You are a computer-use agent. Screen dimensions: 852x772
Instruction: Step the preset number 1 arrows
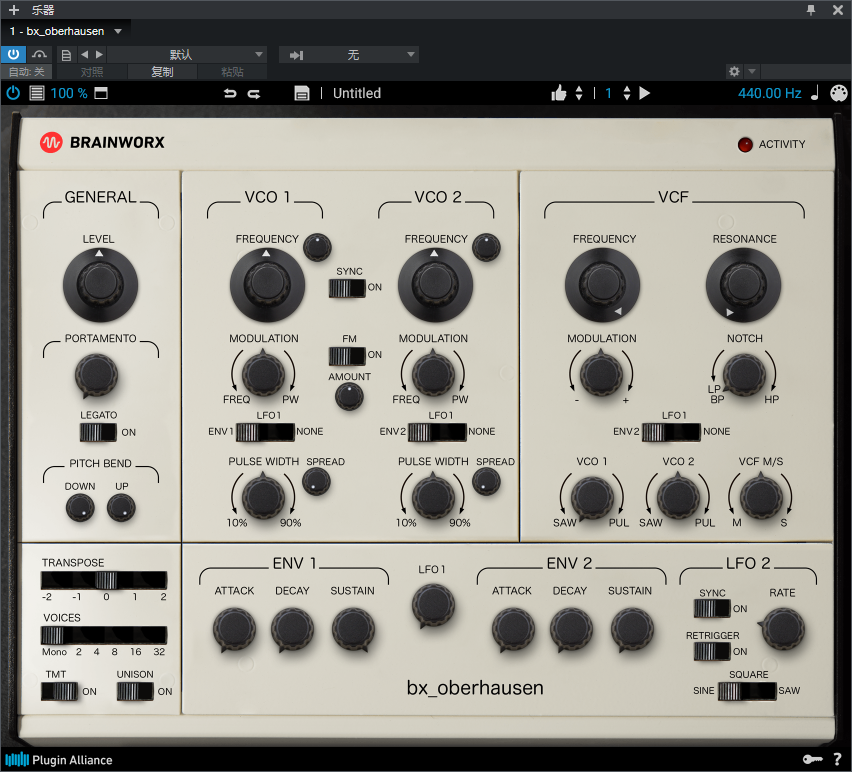(x=627, y=93)
